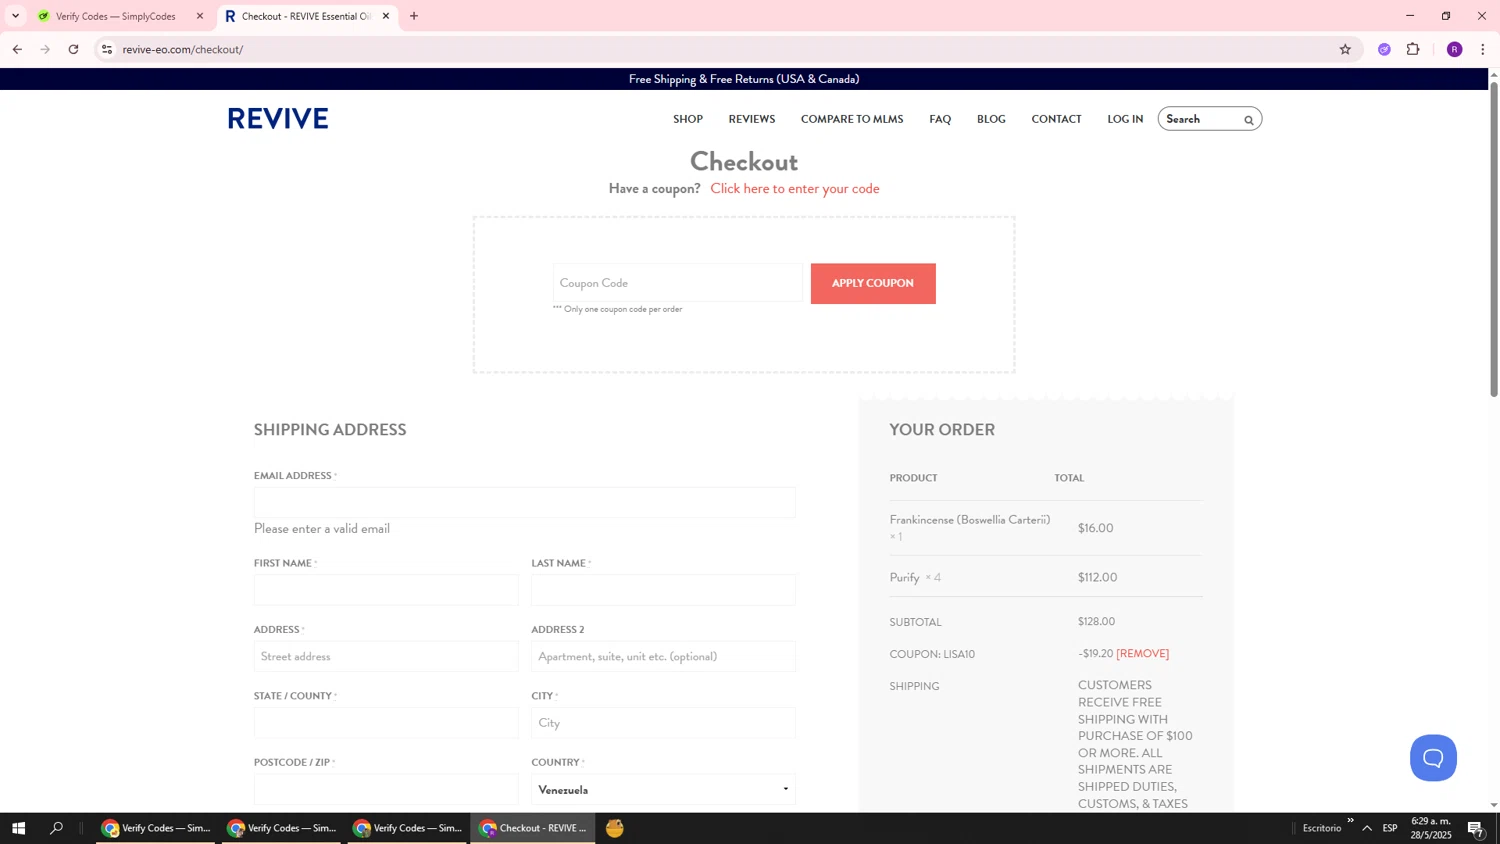Click the search magnifier icon in header
Screen dimensions: 1500x844
[1248, 120]
